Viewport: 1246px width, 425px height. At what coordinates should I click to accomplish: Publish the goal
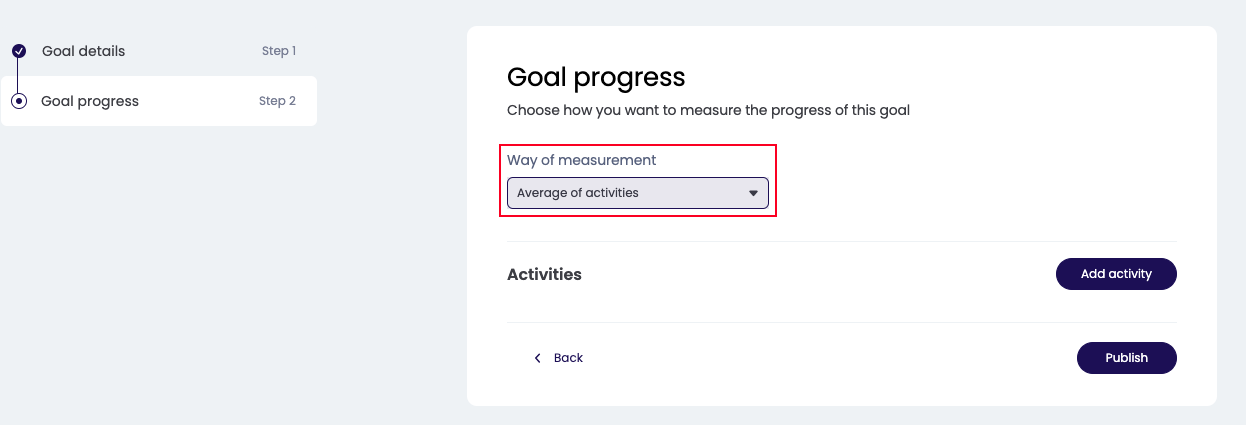click(x=1126, y=358)
